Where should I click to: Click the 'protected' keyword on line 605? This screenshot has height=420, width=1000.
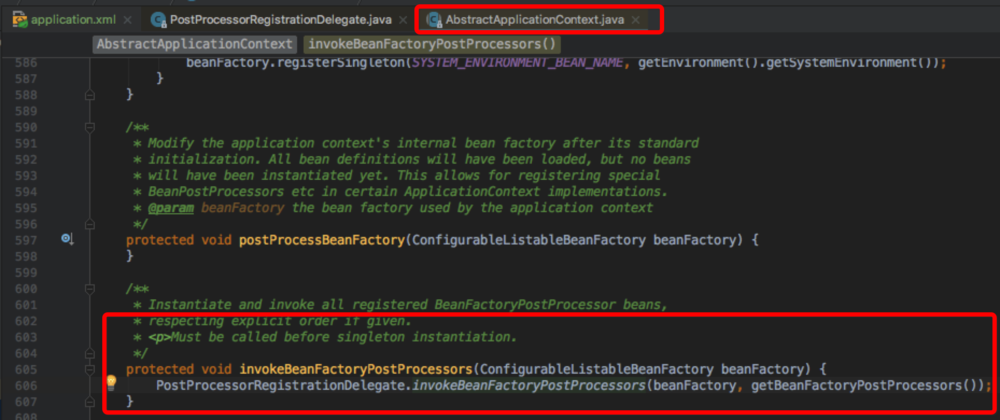159,370
